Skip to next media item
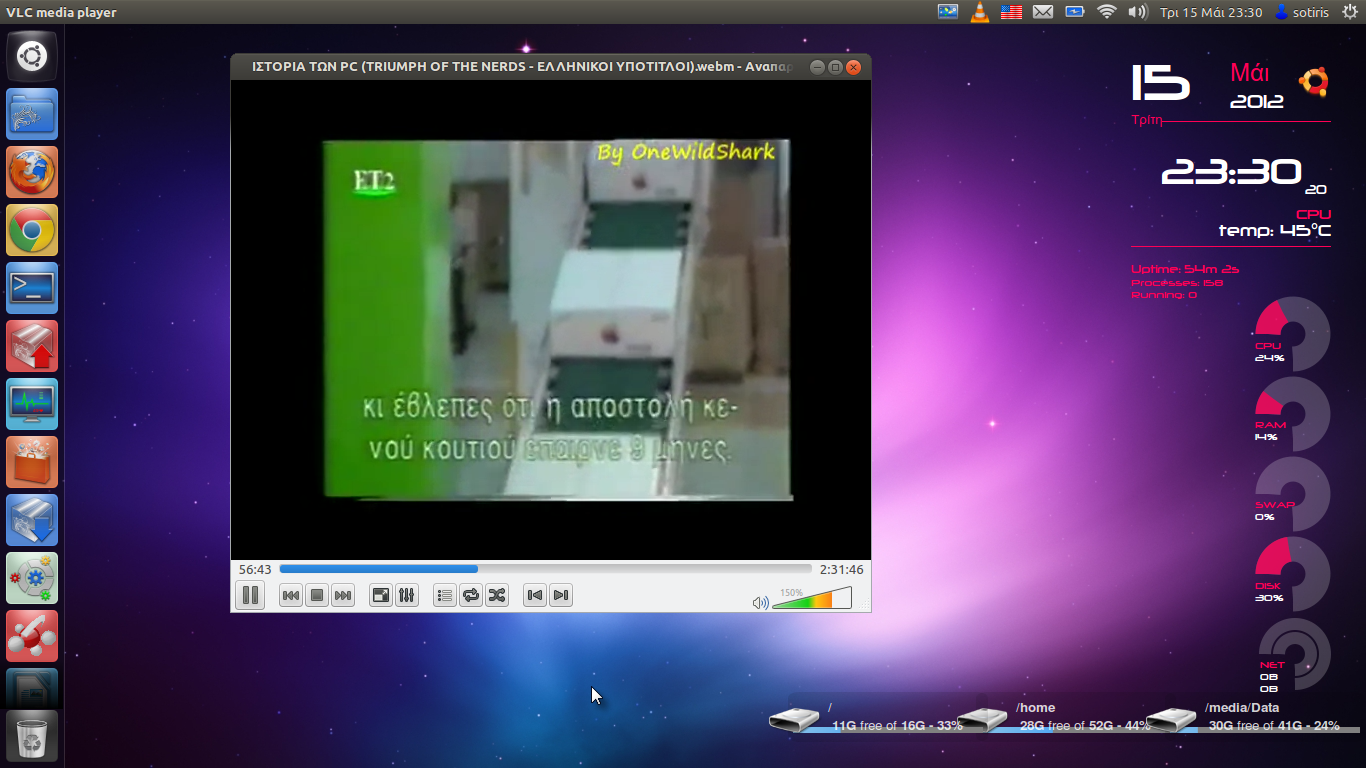This screenshot has width=1366, height=768. [343, 596]
